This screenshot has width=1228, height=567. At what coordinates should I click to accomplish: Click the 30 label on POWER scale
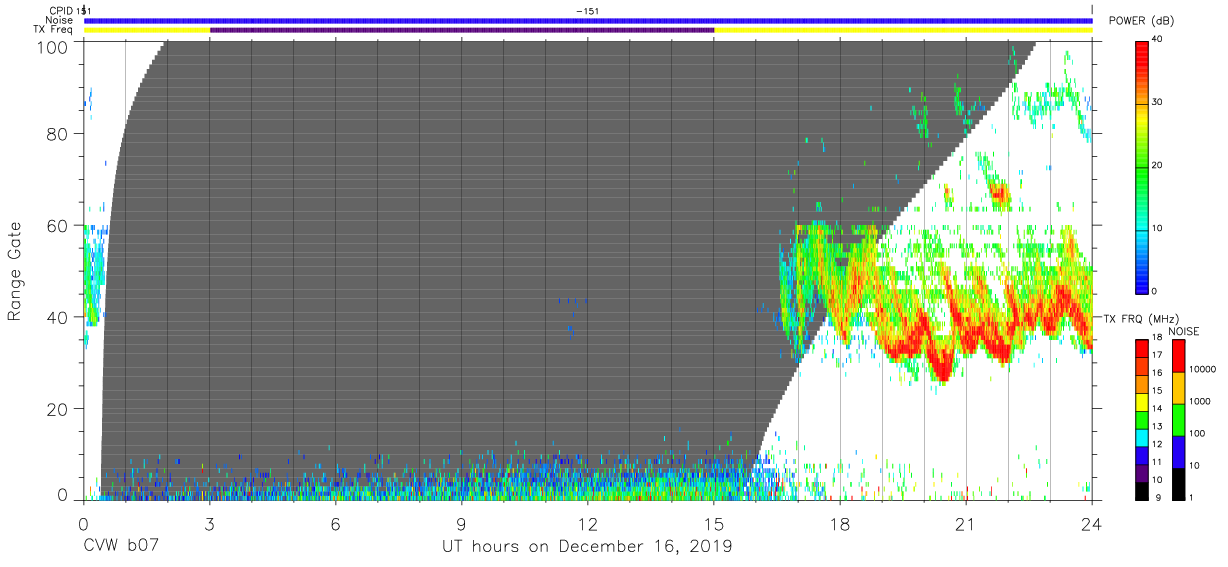[x=1158, y=102]
